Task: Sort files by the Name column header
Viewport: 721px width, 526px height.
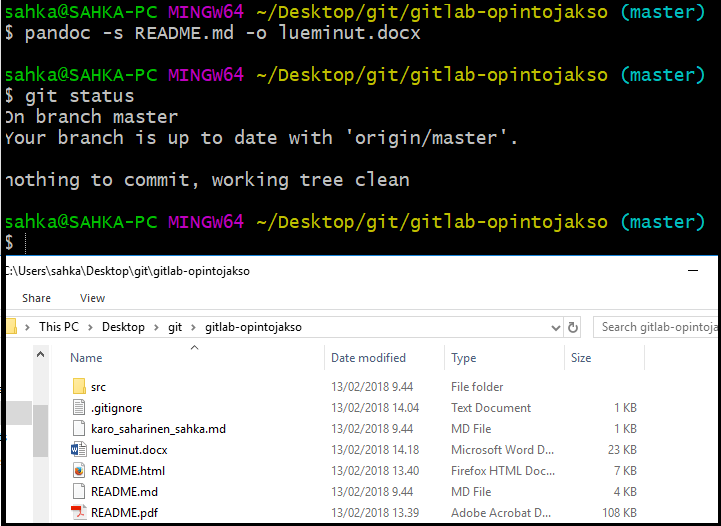Action: point(86,358)
